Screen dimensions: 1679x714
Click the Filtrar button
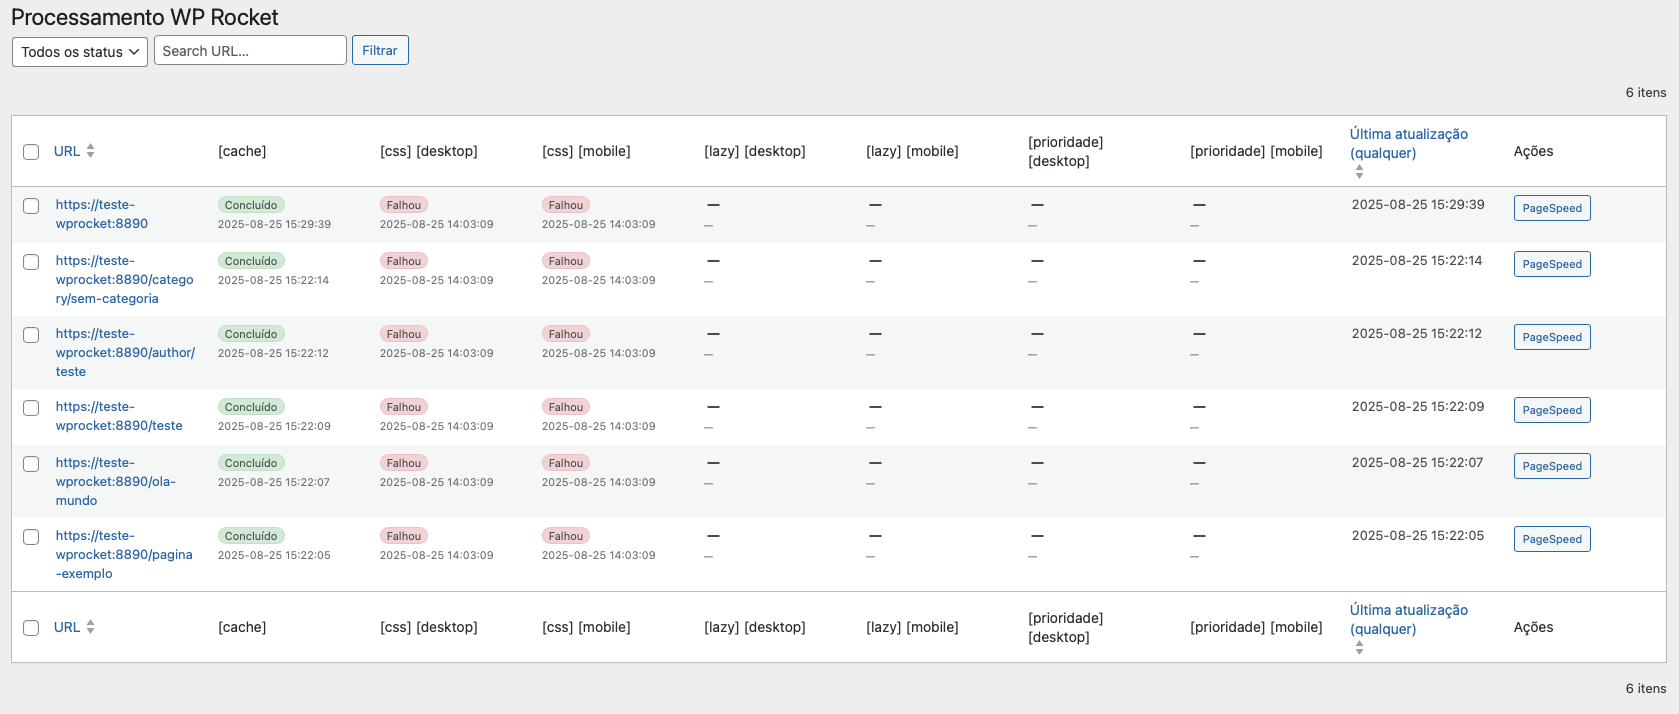coord(380,50)
